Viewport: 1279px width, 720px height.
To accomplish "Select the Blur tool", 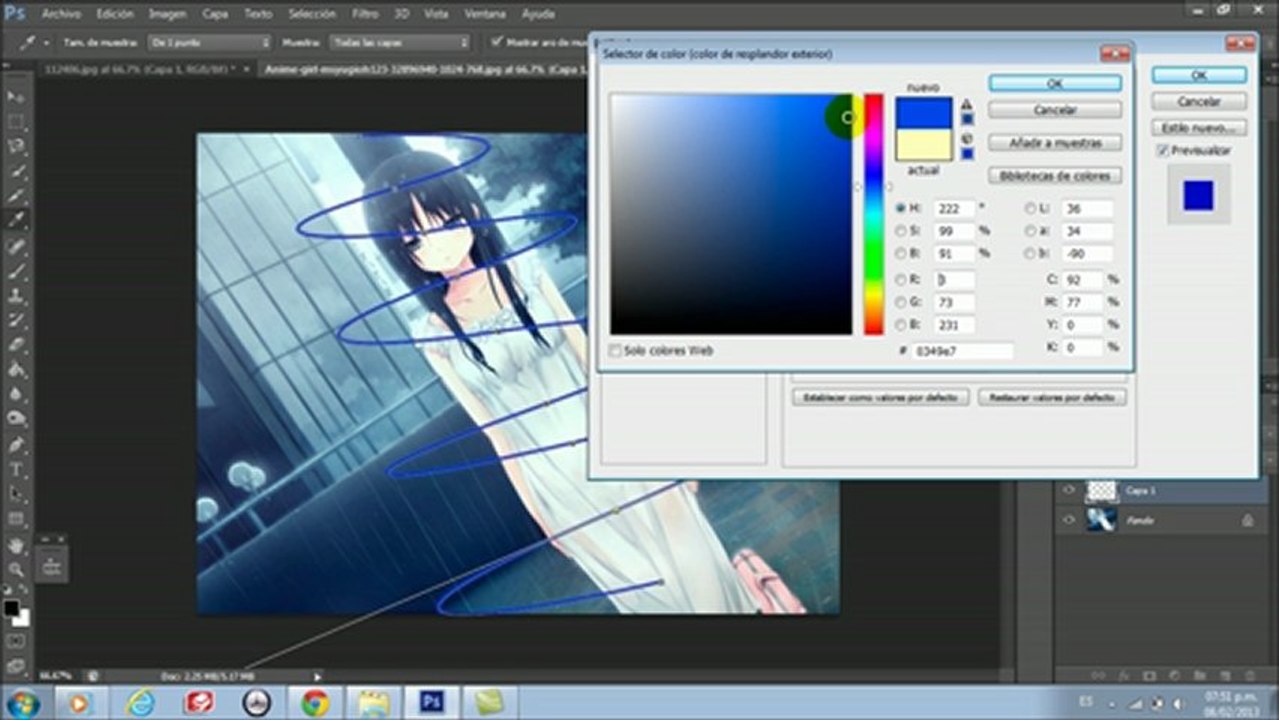I will [16, 395].
